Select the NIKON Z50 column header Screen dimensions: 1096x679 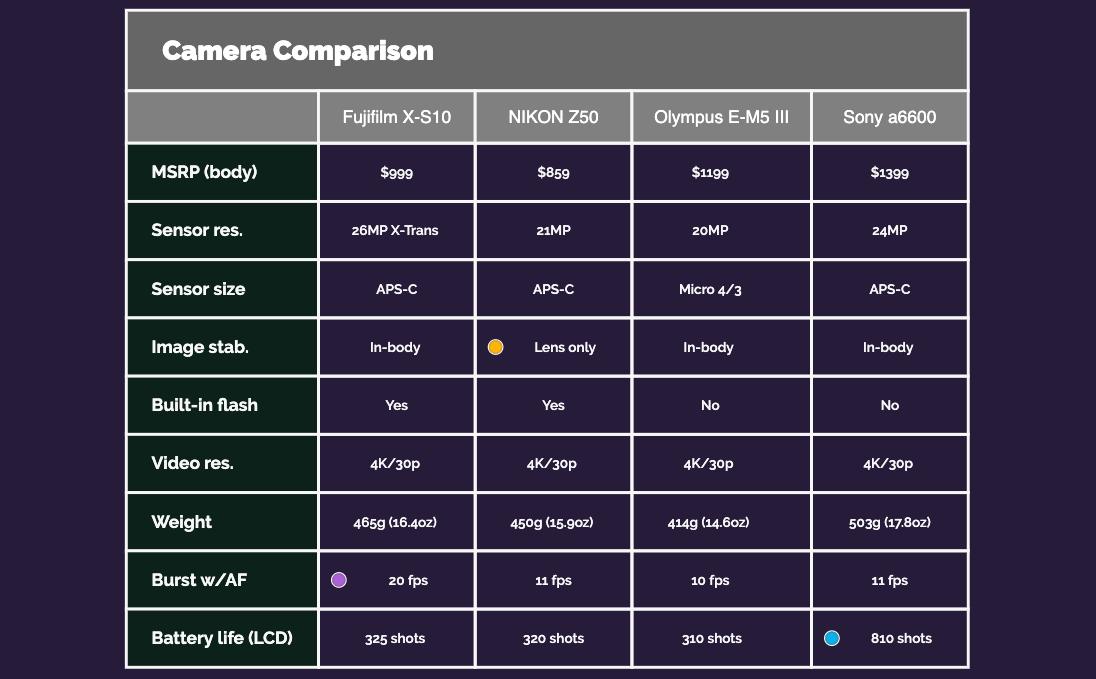(x=553, y=117)
